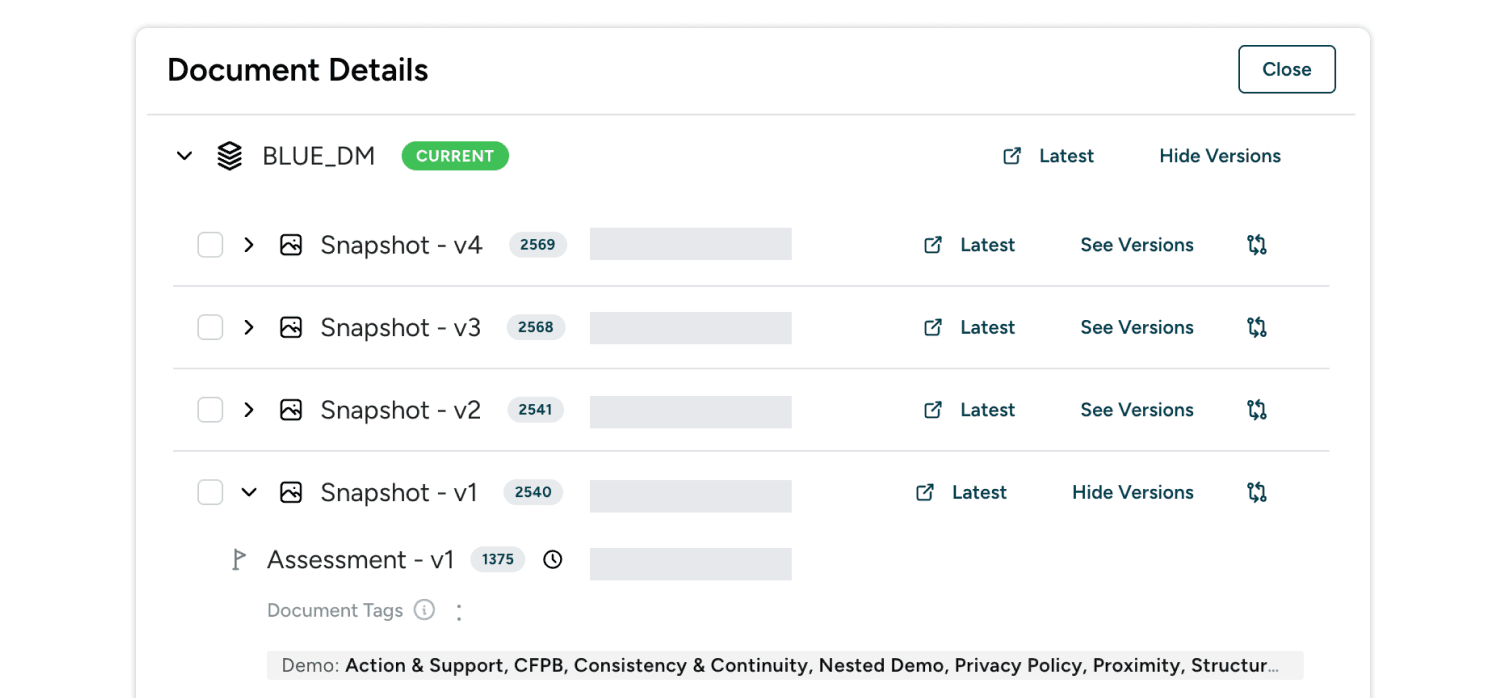Screen dimensions: 1504x698
Task: Hide Versions for BLUE_DM
Action: pyautogui.click(x=1219, y=156)
